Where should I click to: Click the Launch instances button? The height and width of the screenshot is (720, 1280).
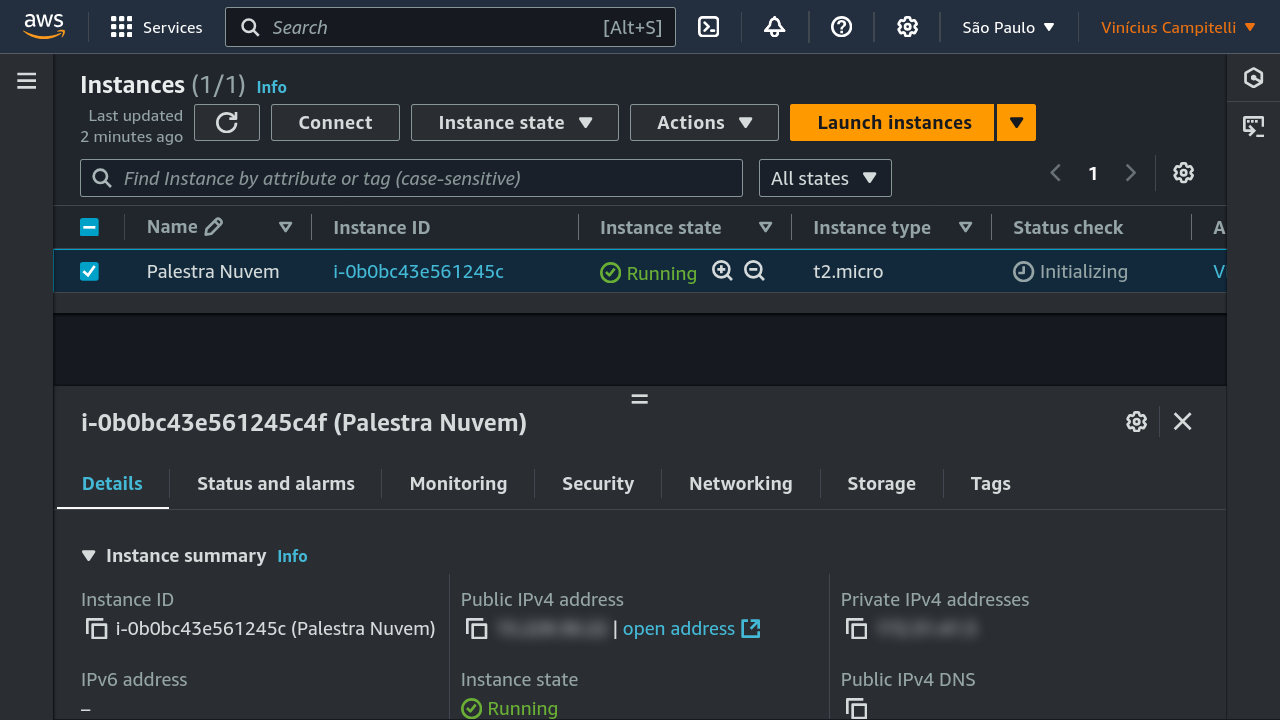pyautogui.click(x=894, y=123)
